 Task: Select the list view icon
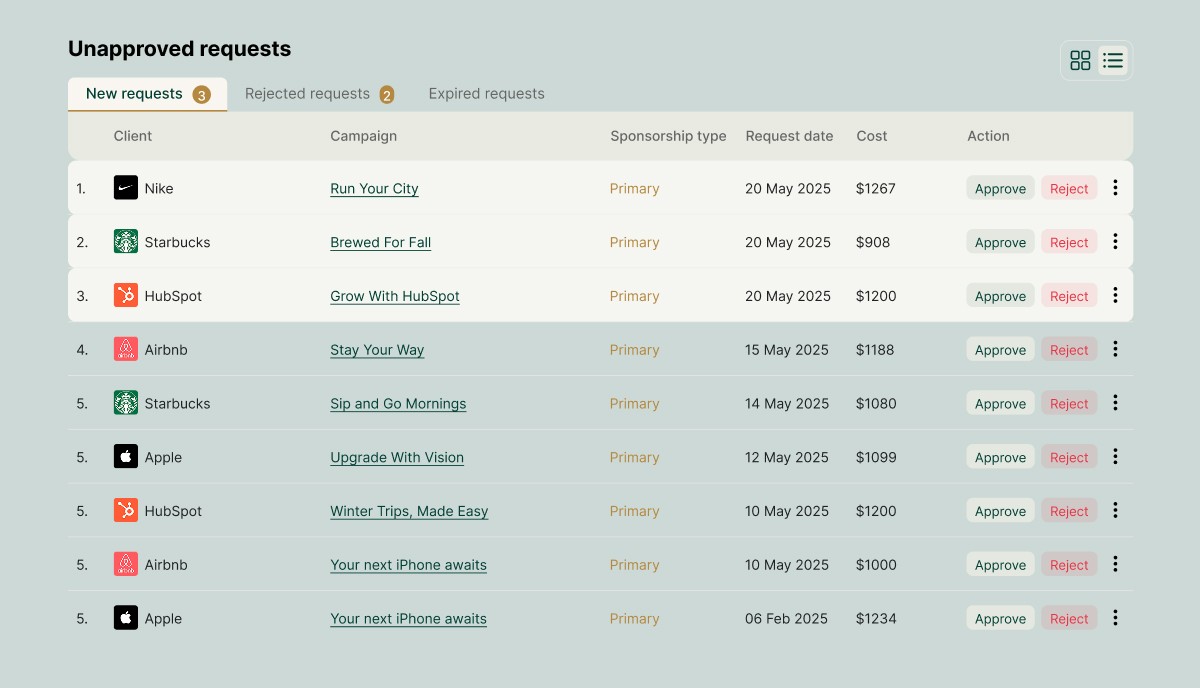pyautogui.click(x=1113, y=61)
